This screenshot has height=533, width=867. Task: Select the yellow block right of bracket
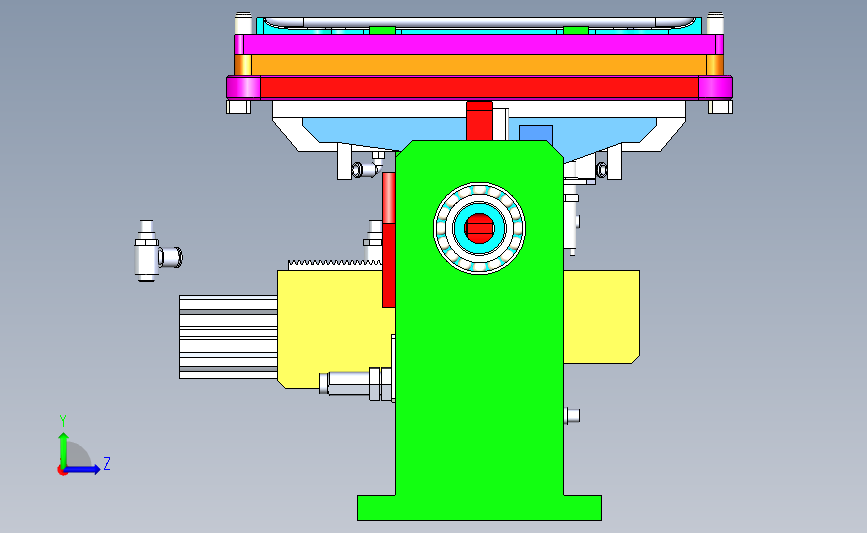click(602, 316)
